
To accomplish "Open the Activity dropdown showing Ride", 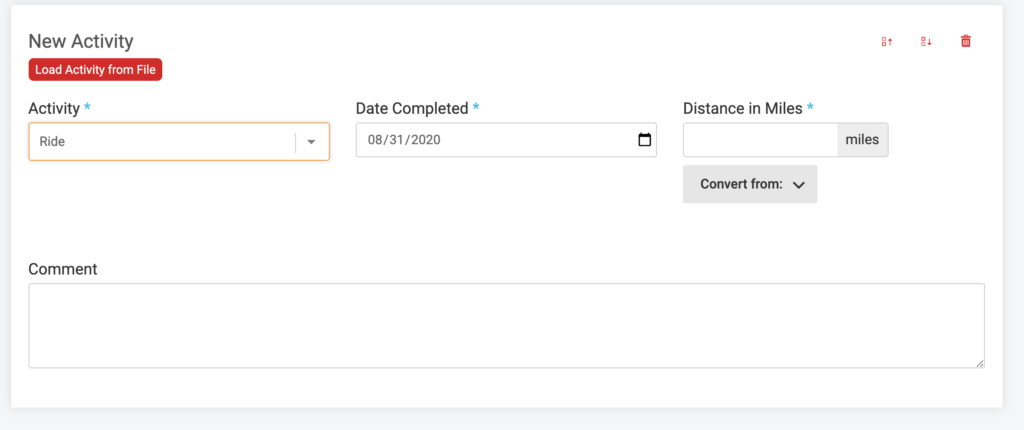I will pos(179,141).
